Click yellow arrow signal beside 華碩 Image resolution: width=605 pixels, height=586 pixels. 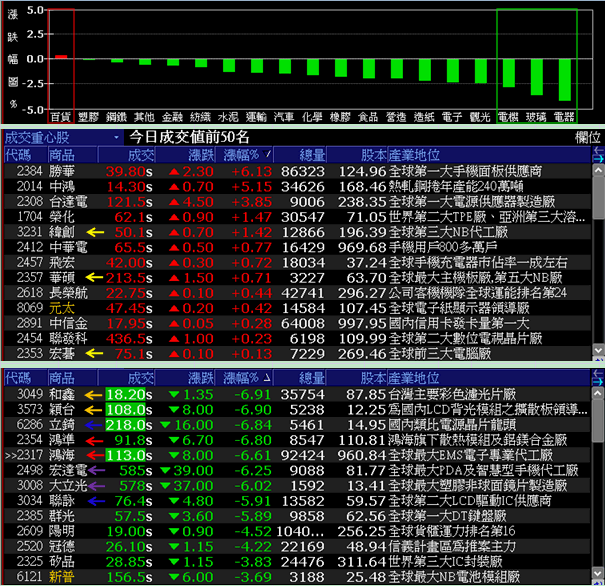pos(94,277)
